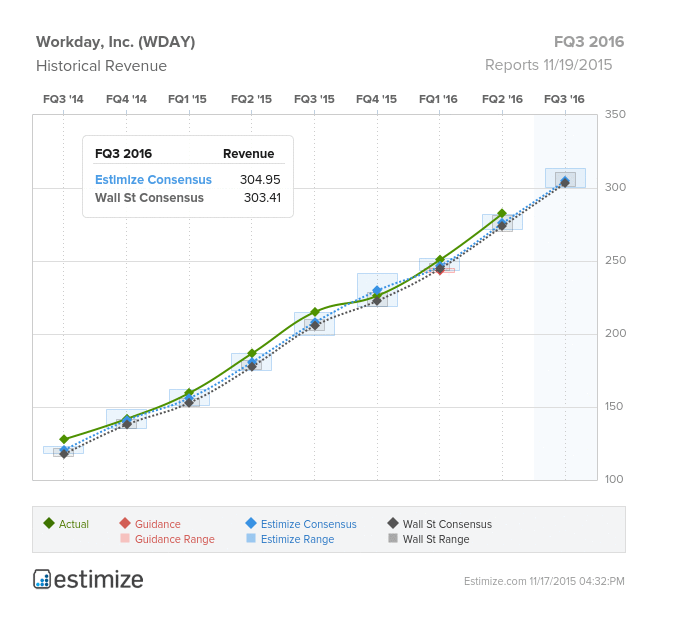The width and height of the screenshot is (675, 620).
Task: Click the Estimize.com timestamp text
Action: [544, 581]
